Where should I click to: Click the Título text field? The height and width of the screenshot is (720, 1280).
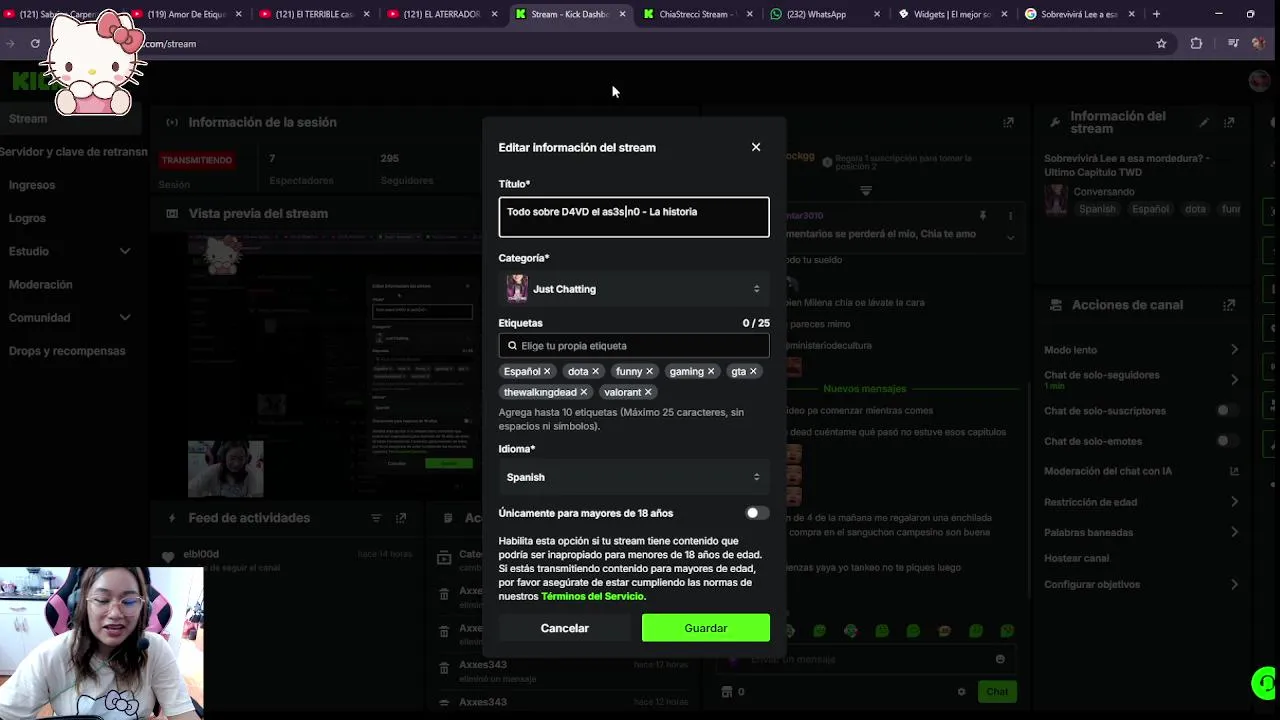(x=634, y=217)
